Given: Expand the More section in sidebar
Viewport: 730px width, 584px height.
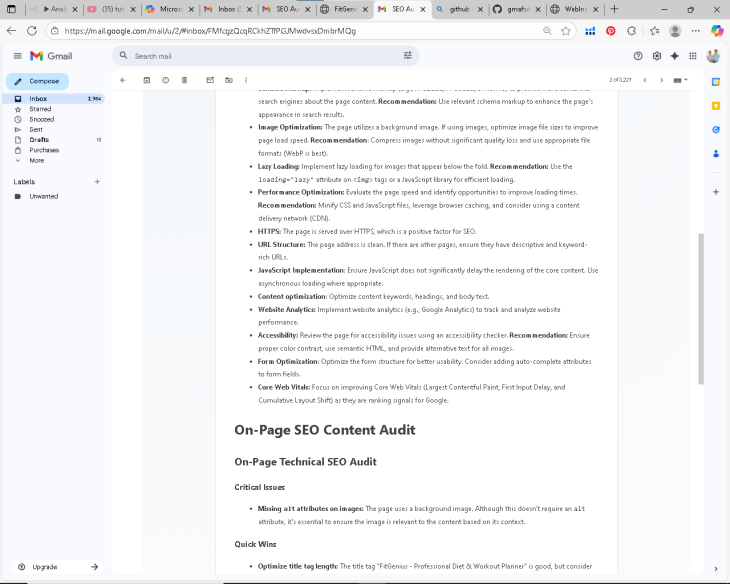Looking at the screenshot, I should [x=37, y=160].
